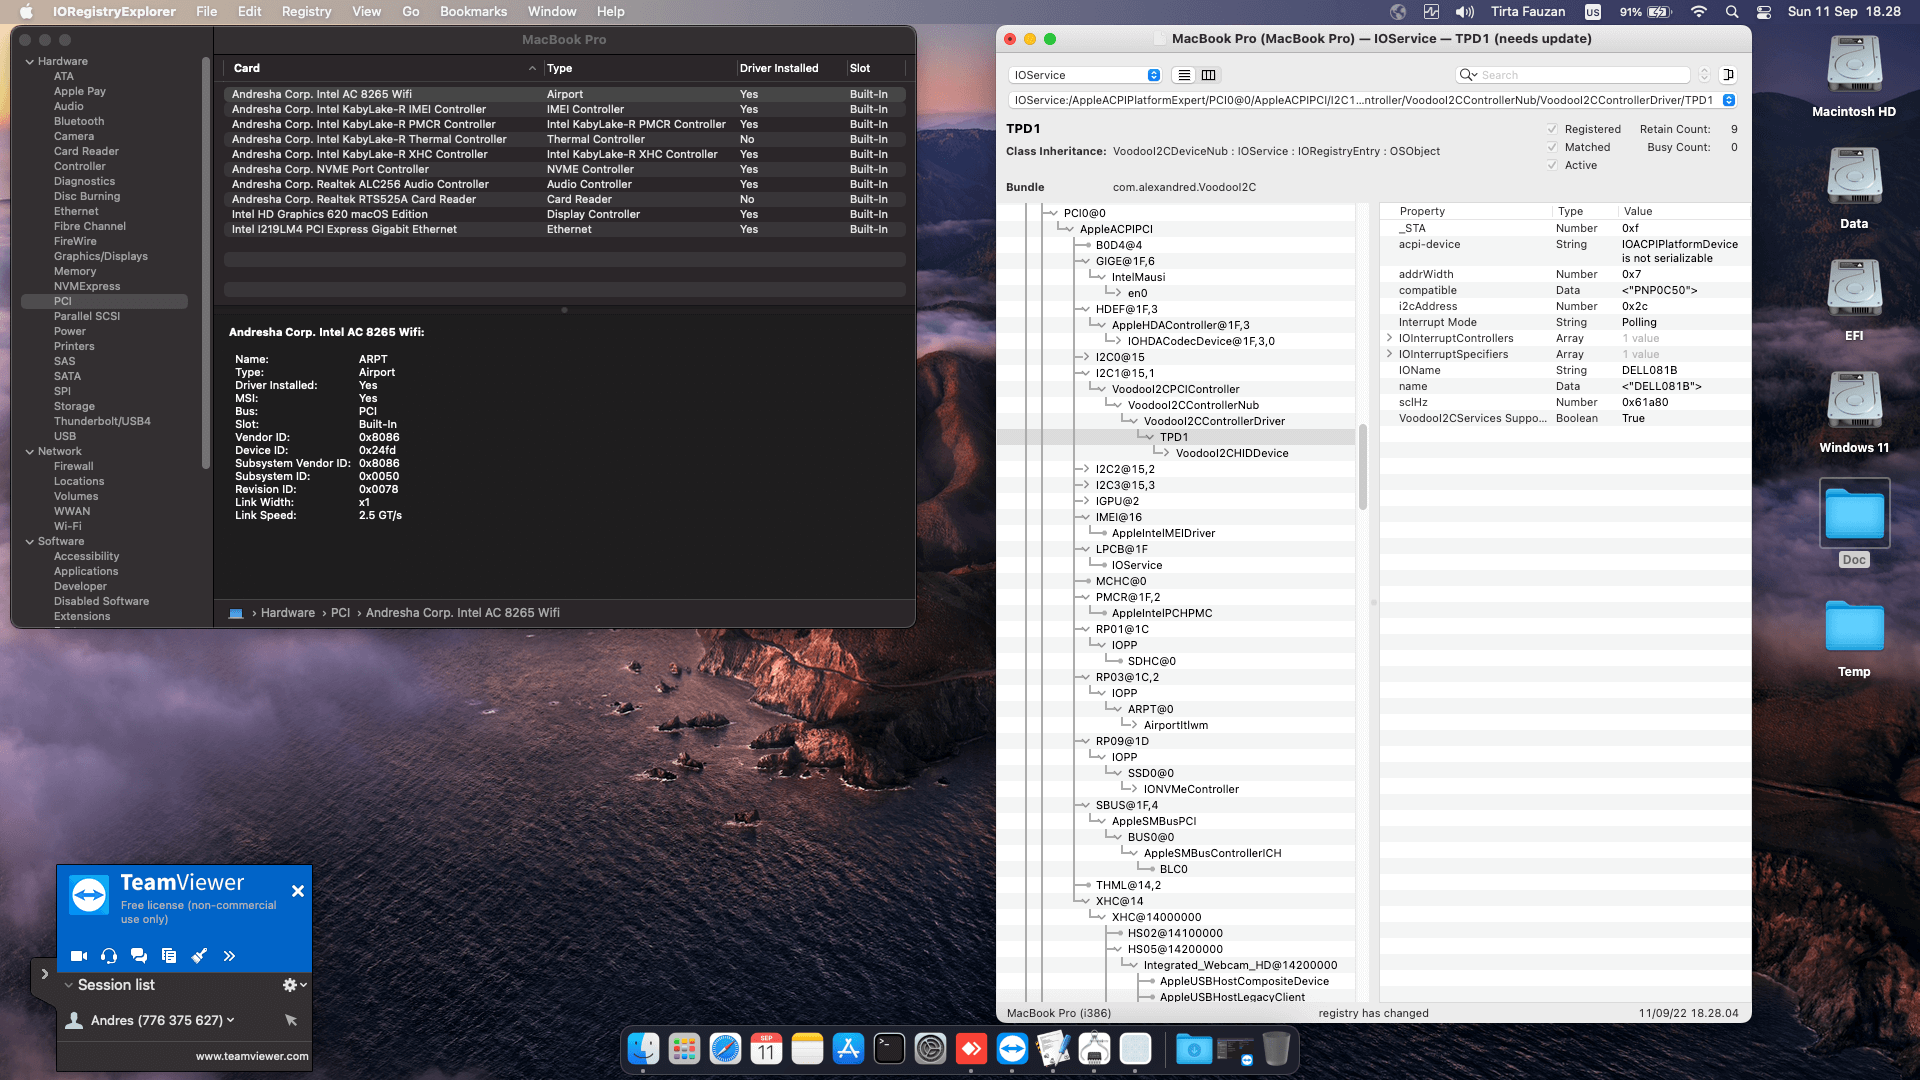The height and width of the screenshot is (1080, 1920).
Task: Toggle the inspector sidebar panel icon
Action: coord(1728,75)
